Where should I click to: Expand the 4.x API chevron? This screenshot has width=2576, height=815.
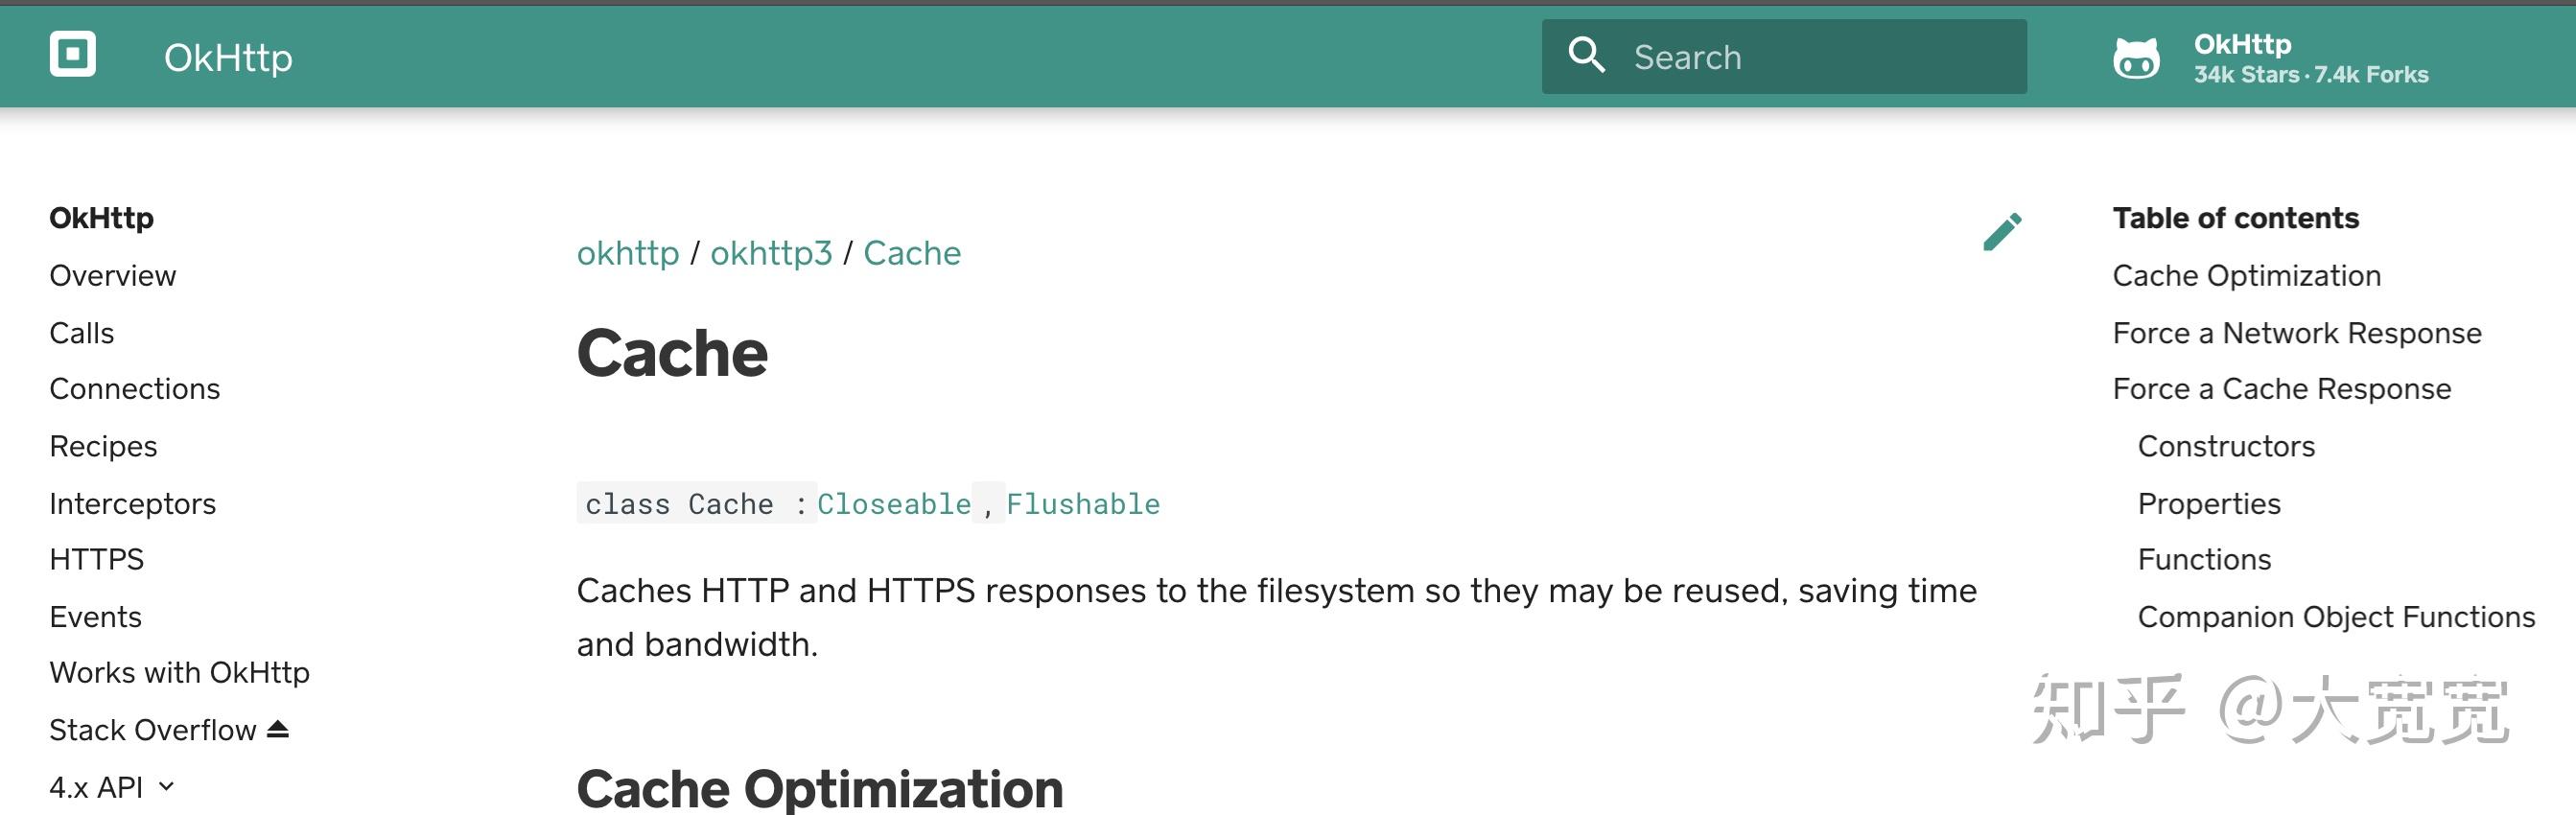point(167,787)
